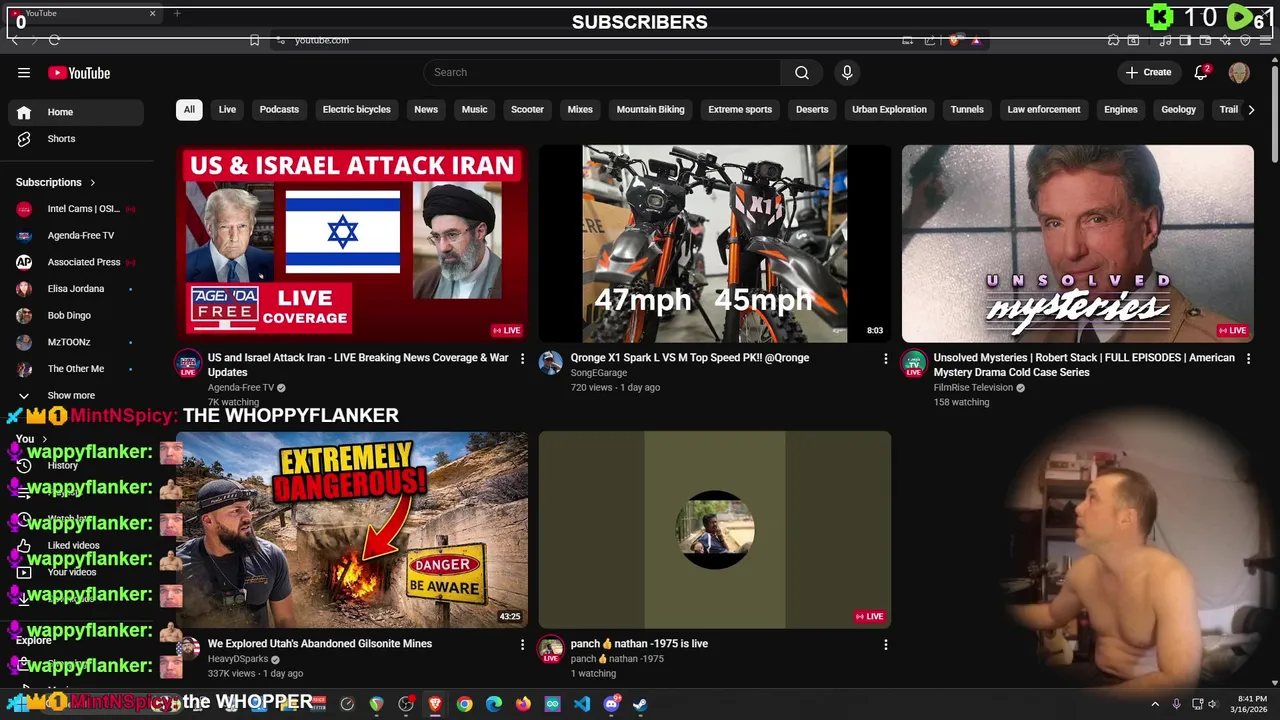Open Agenda-Free TV channel avatar under video
Image resolution: width=1280 pixels, height=720 pixels.
188,363
